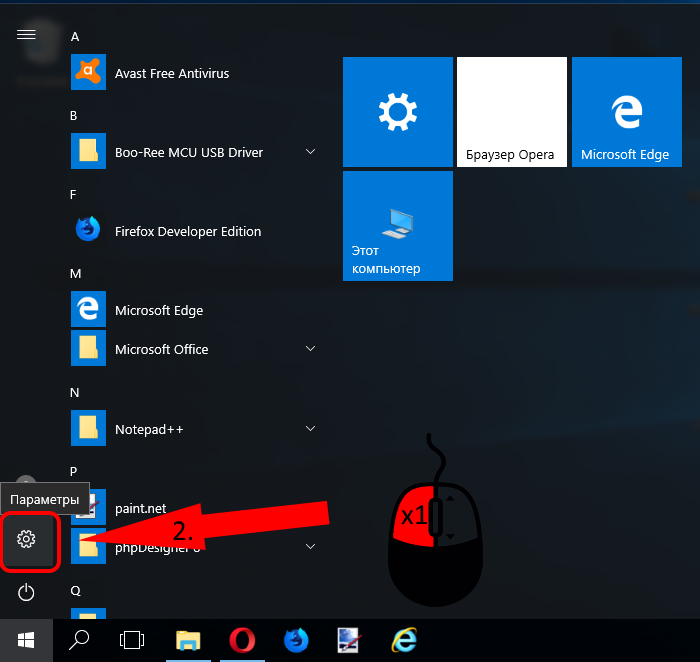Launch paint.net from the app list
The image size is (700, 662).
pyautogui.click(x=139, y=508)
